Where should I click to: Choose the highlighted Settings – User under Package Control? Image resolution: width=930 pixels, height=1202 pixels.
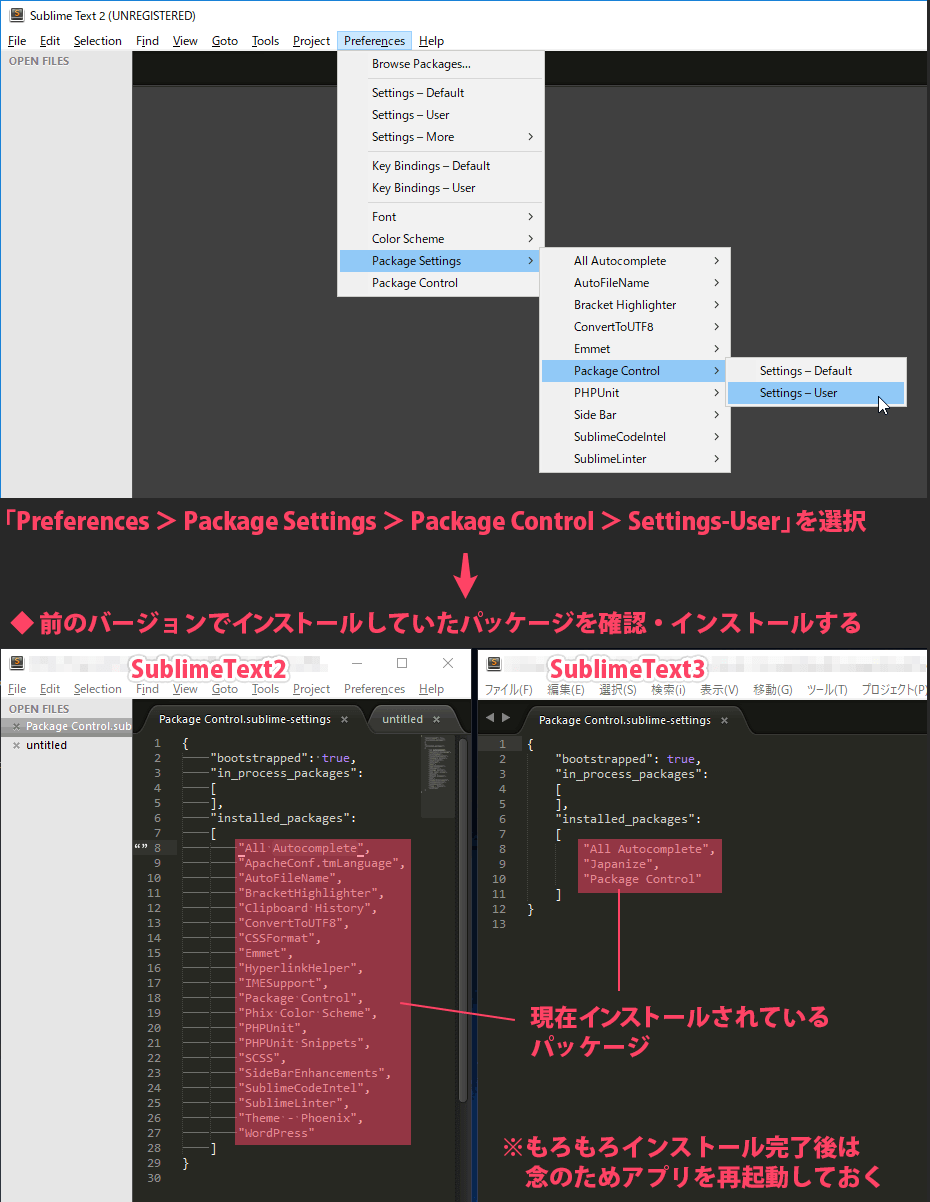click(x=816, y=393)
